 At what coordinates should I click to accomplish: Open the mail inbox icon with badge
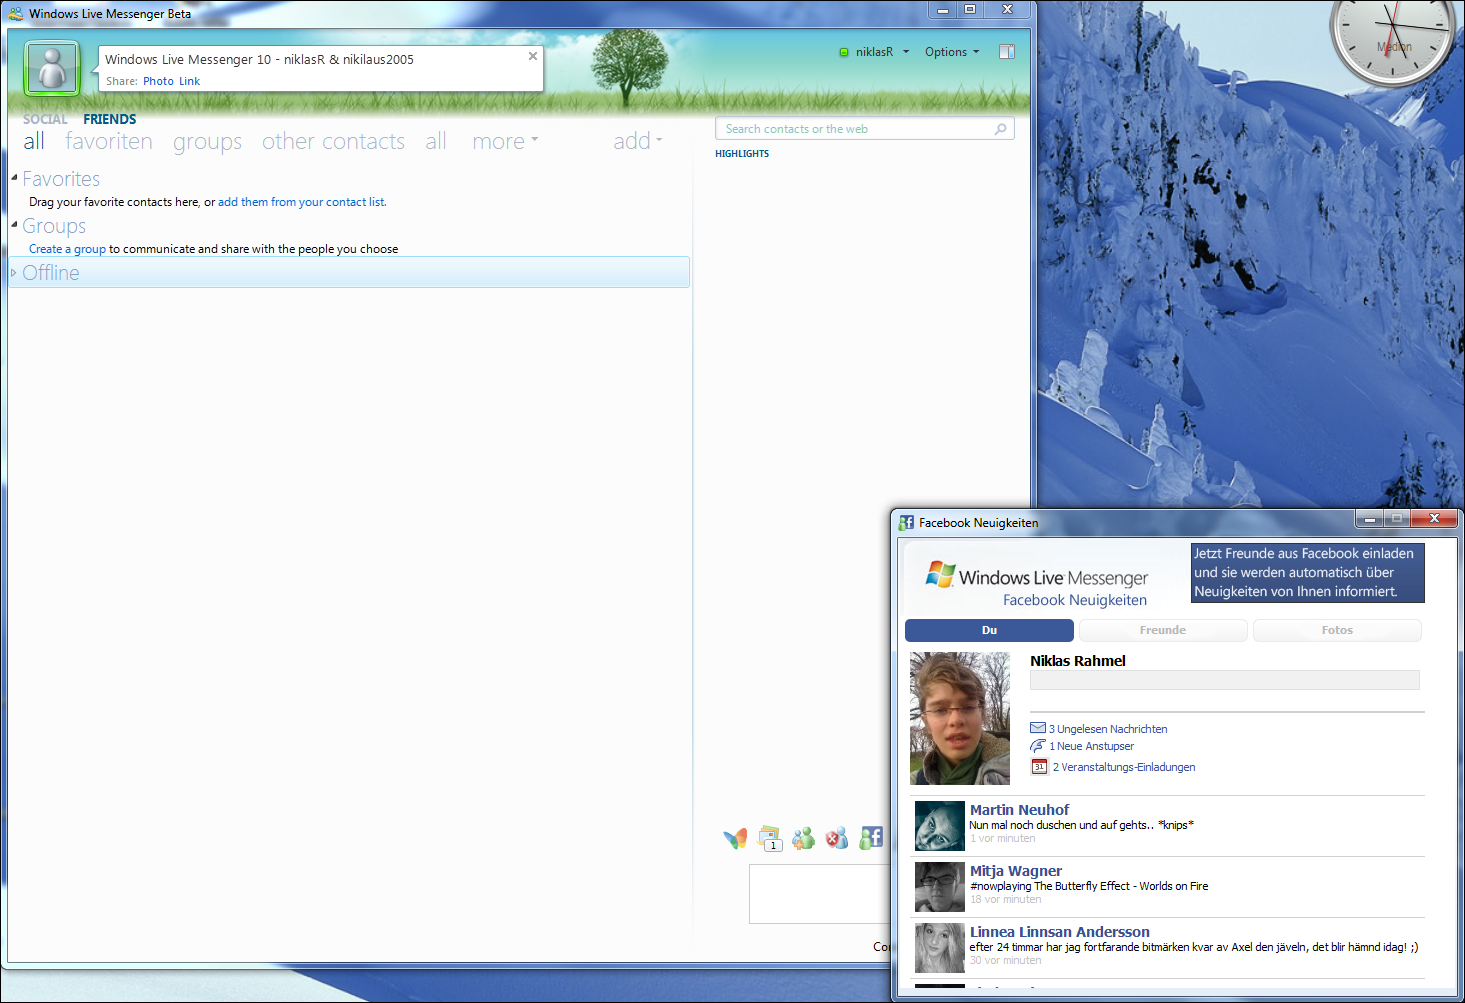coord(770,839)
